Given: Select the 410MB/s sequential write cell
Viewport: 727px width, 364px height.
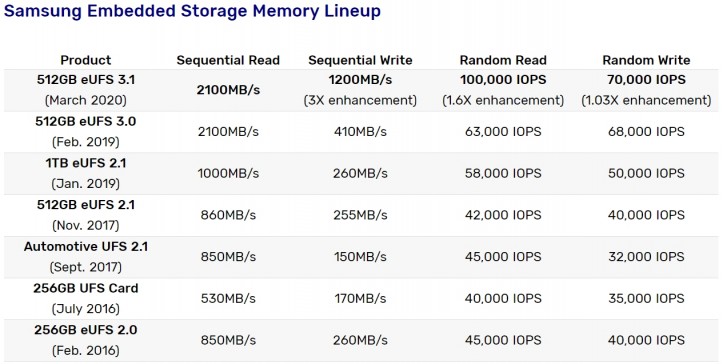Looking at the screenshot, I should (x=360, y=132).
